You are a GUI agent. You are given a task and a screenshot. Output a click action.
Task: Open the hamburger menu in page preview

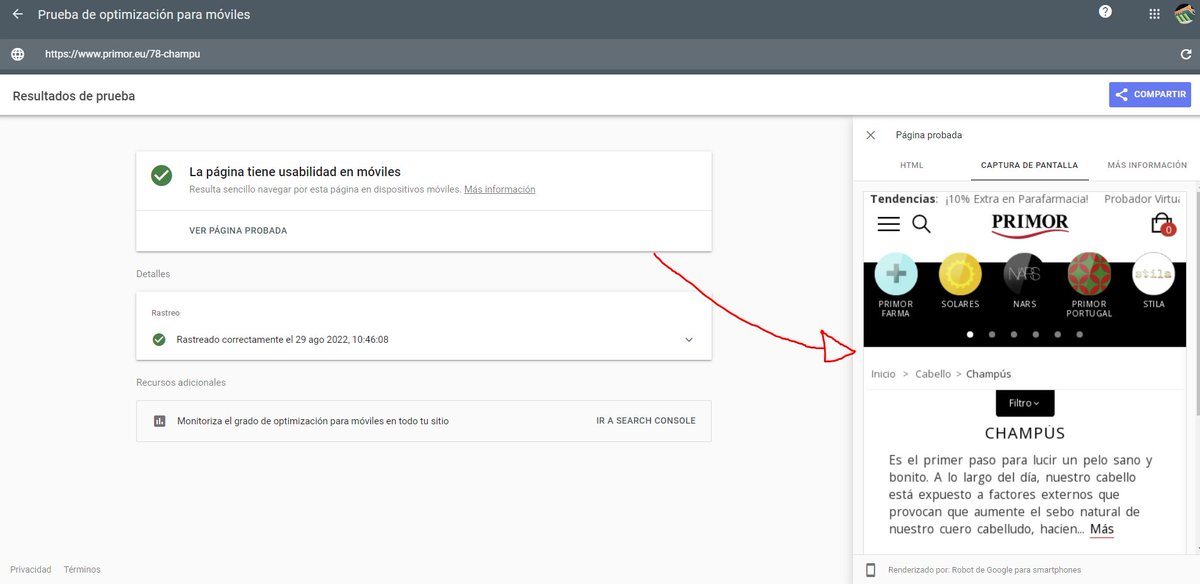[x=888, y=224]
